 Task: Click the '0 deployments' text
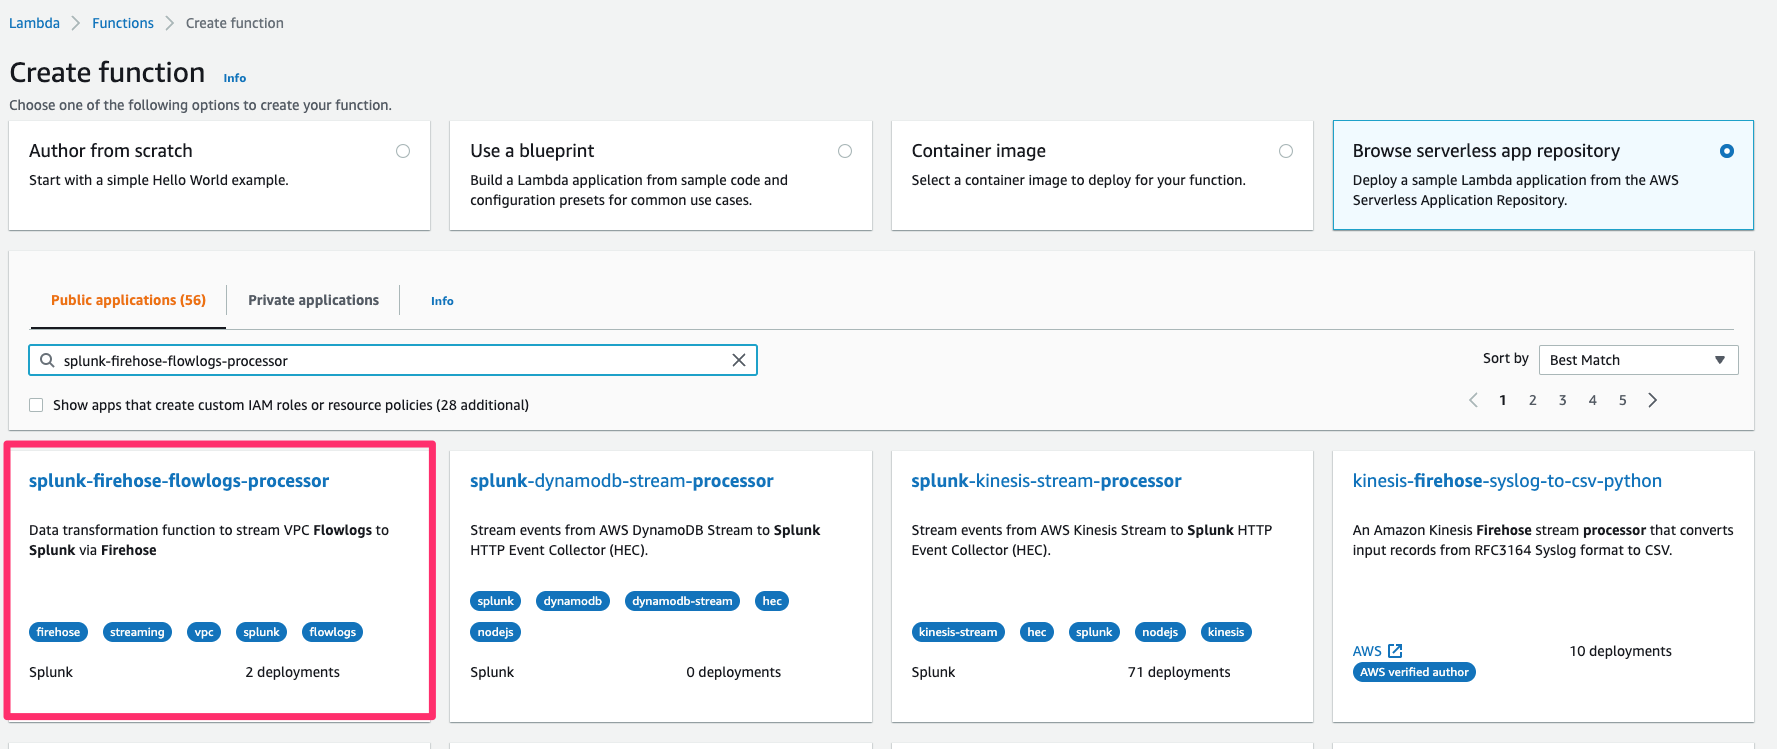[x=733, y=672]
